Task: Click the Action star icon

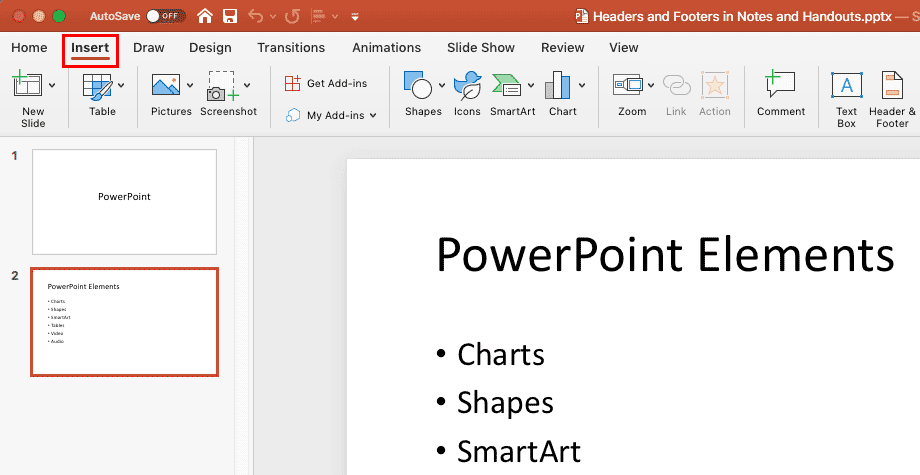Action: [715, 86]
